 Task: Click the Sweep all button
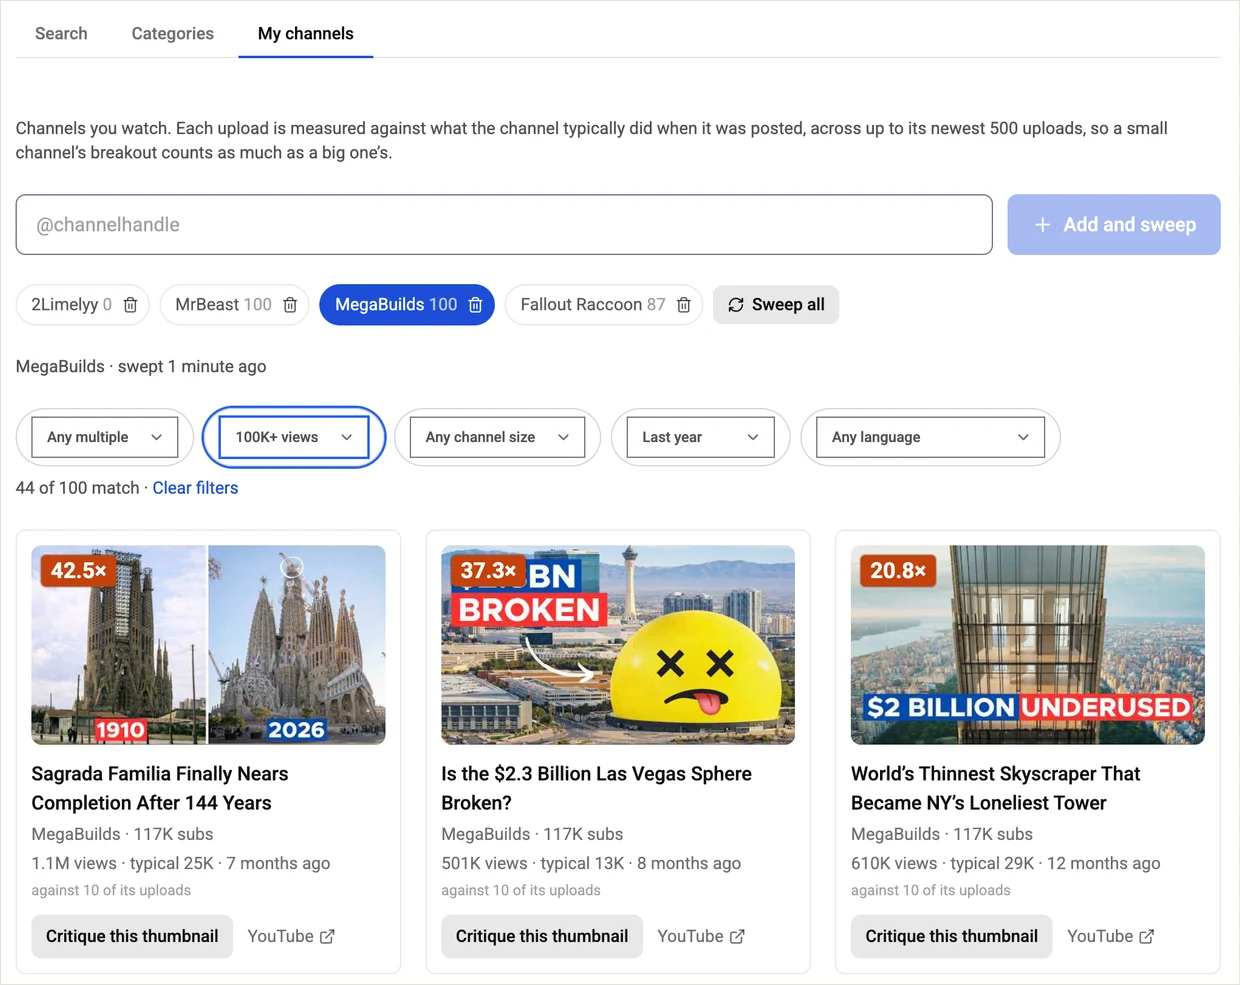click(776, 305)
